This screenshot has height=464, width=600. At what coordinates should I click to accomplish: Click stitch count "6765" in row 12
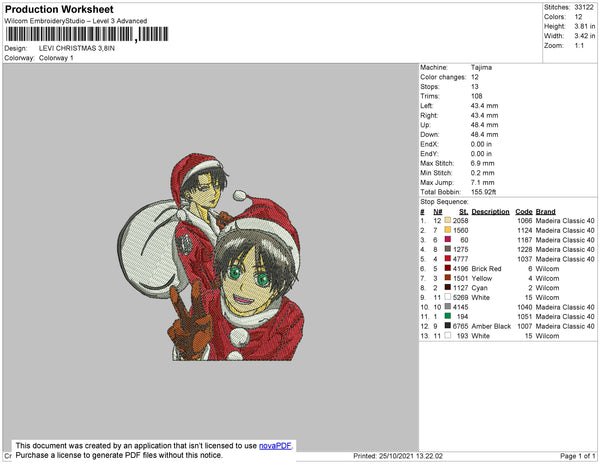point(460,326)
